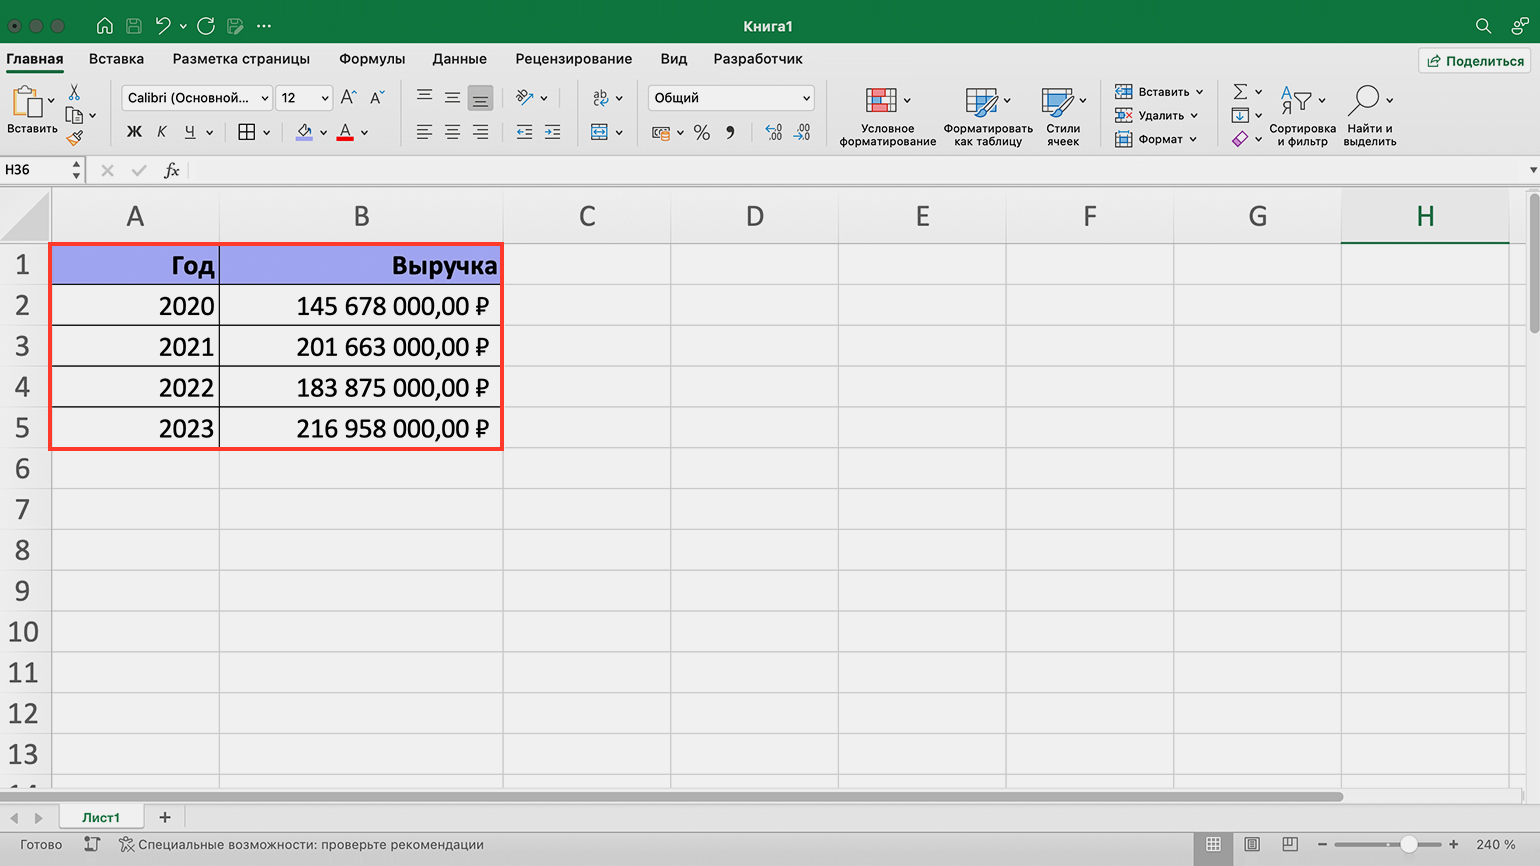Increase font size with the larger A

(x=348, y=97)
